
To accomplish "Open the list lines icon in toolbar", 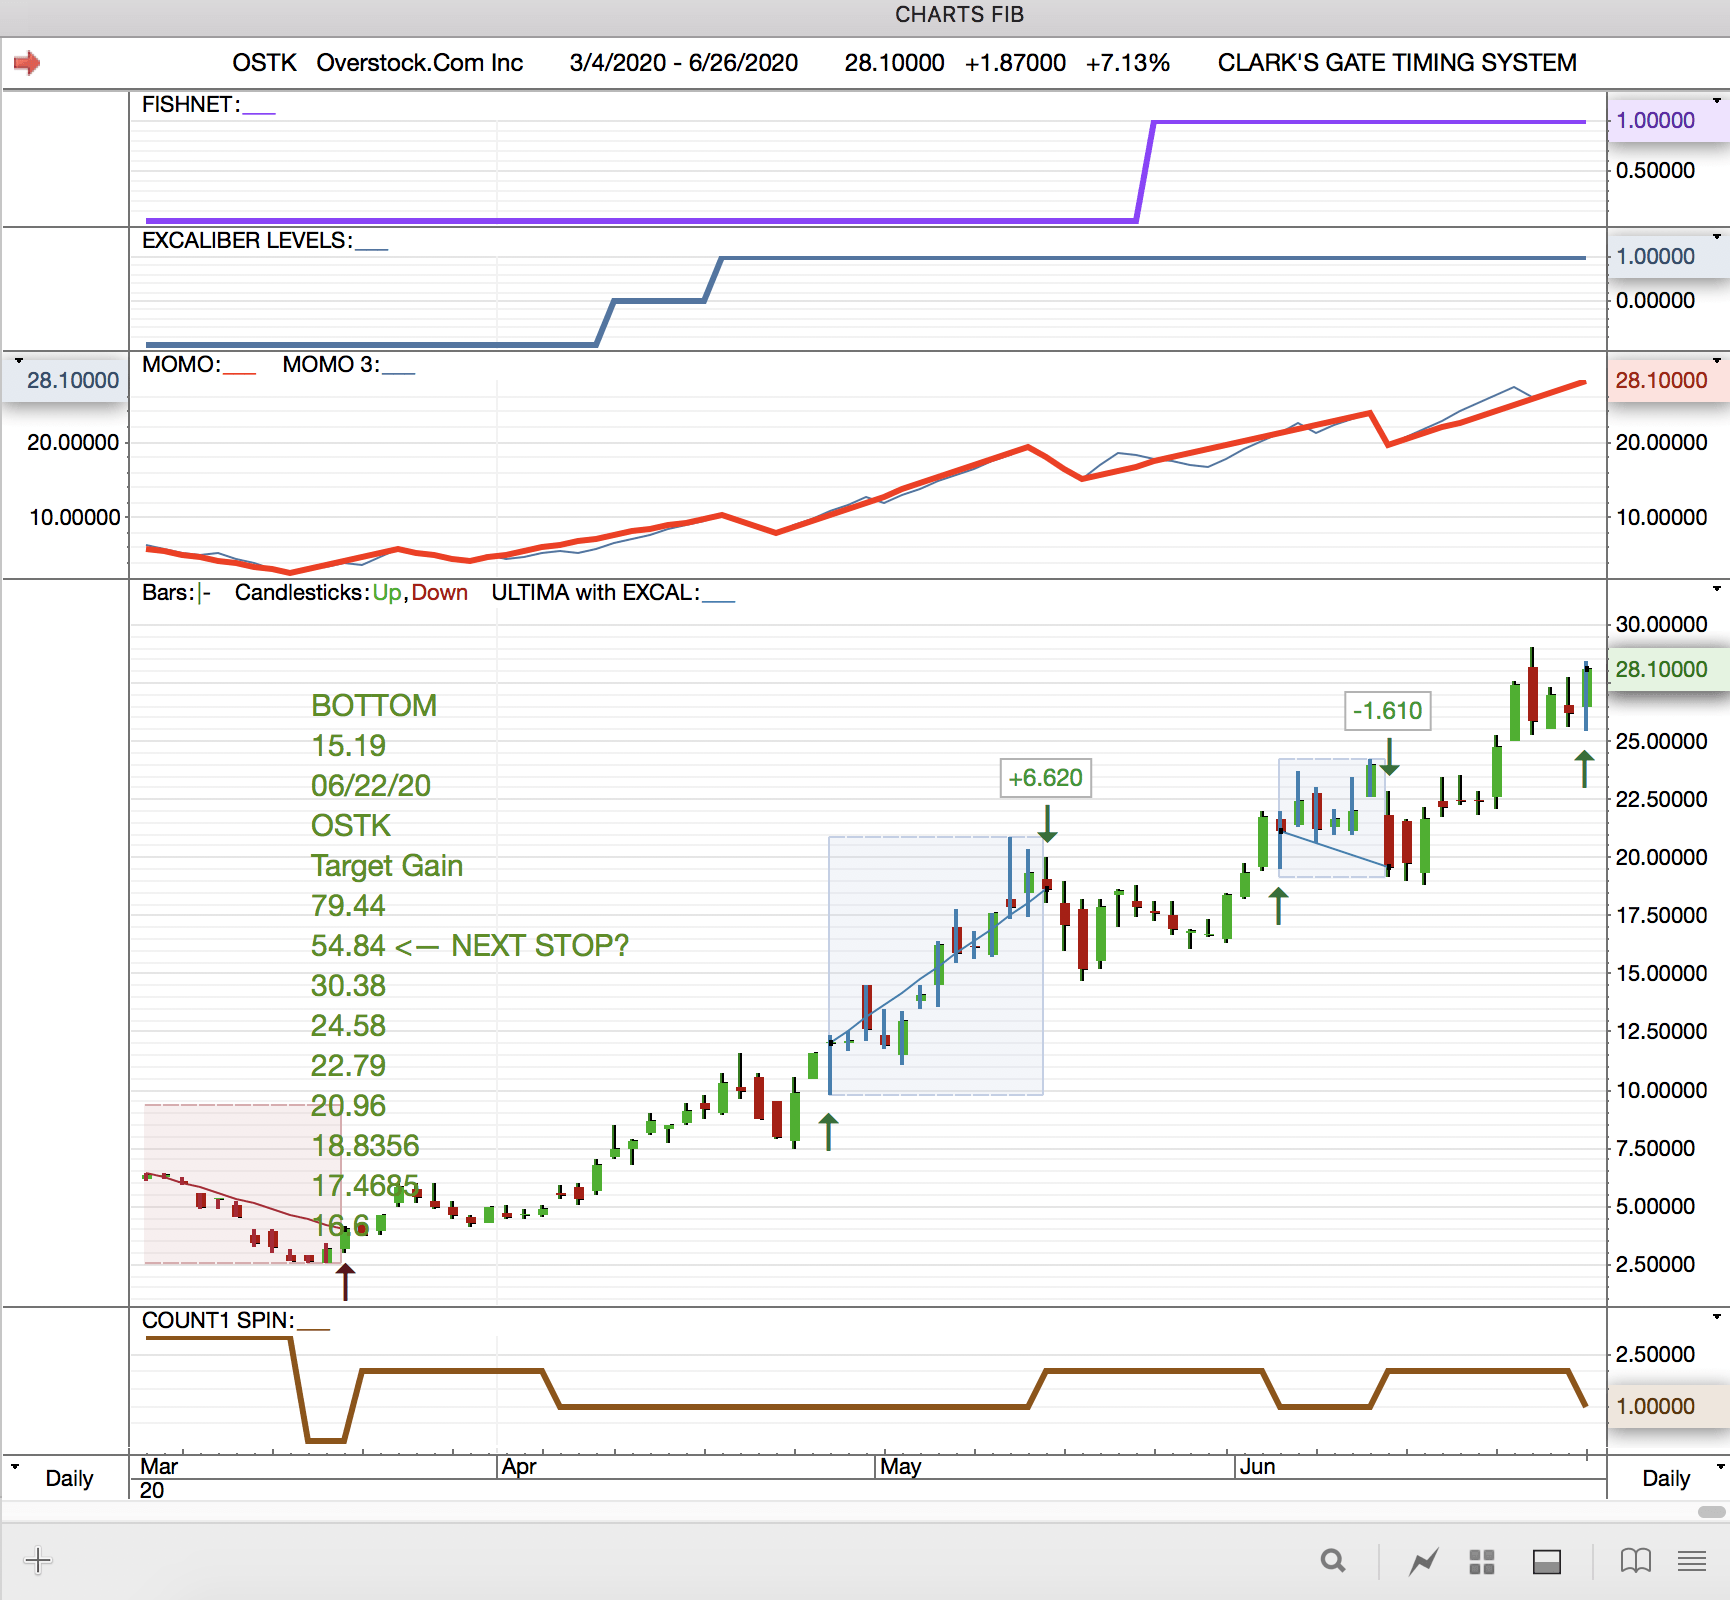I will (x=1692, y=1560).
